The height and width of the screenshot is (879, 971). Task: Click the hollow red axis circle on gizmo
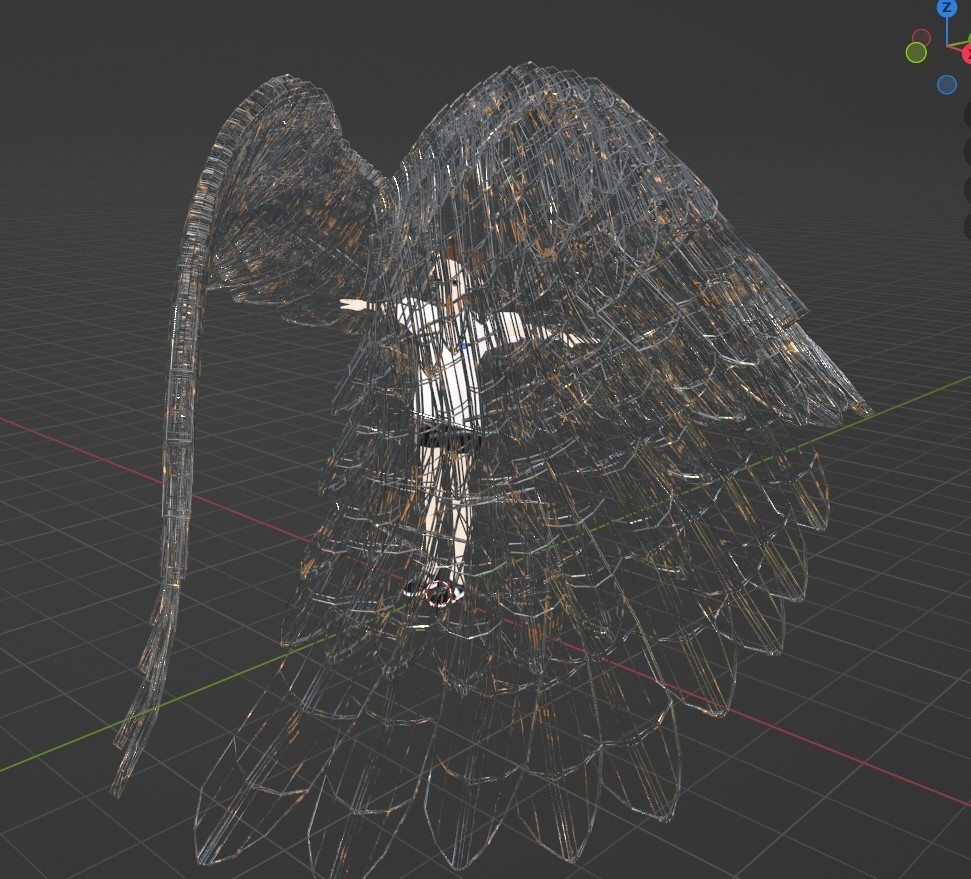point(921,37)
